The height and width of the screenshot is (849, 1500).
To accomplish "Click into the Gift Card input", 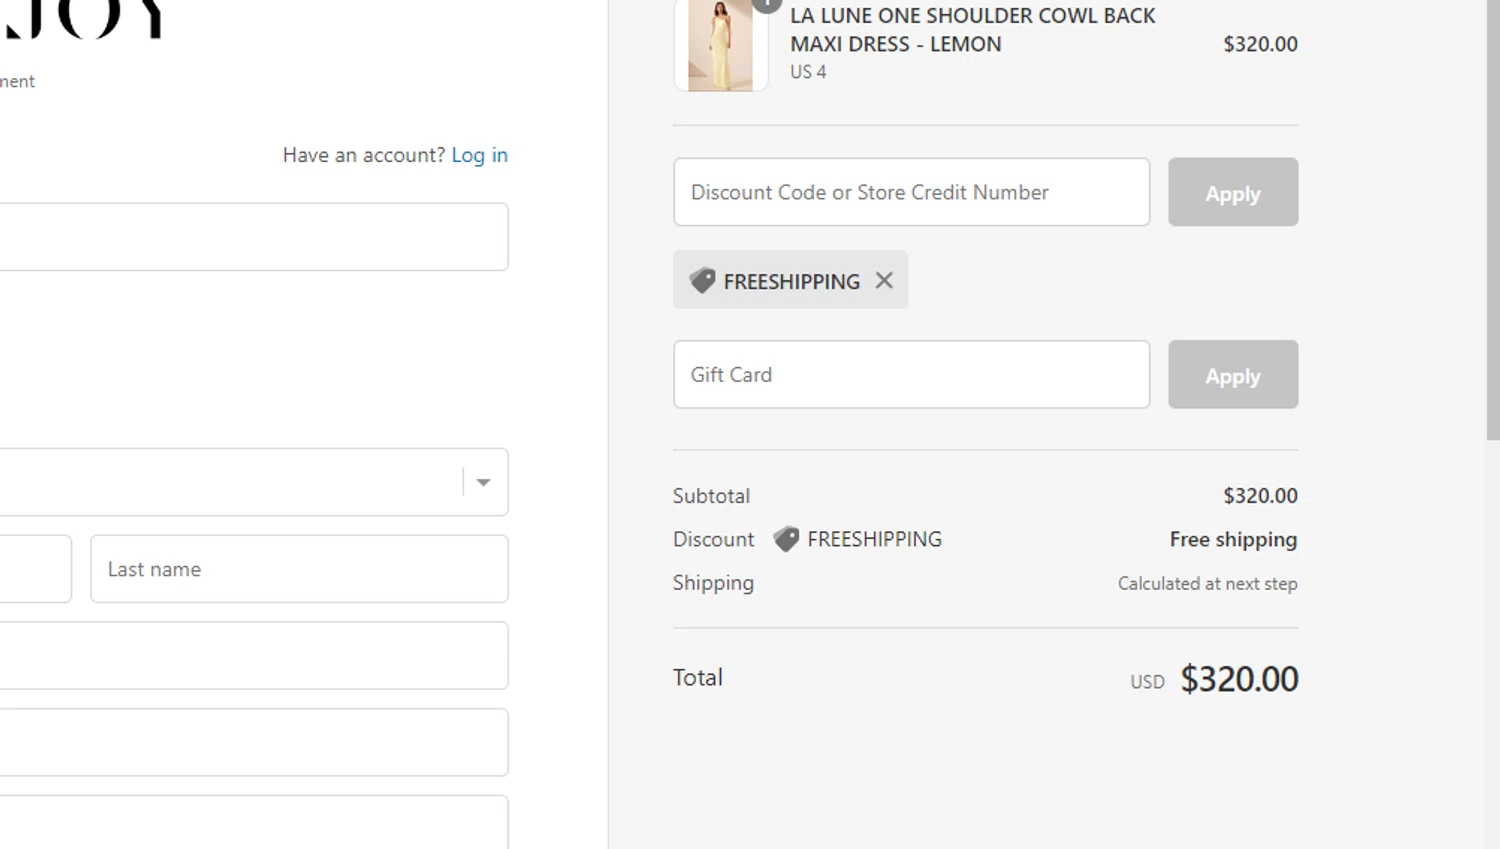I will (x=911, y=375).
